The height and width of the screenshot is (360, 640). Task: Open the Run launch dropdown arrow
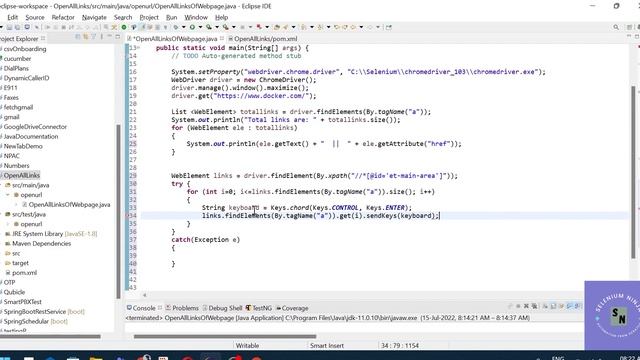pyautogui.click(x=200, y=27)
